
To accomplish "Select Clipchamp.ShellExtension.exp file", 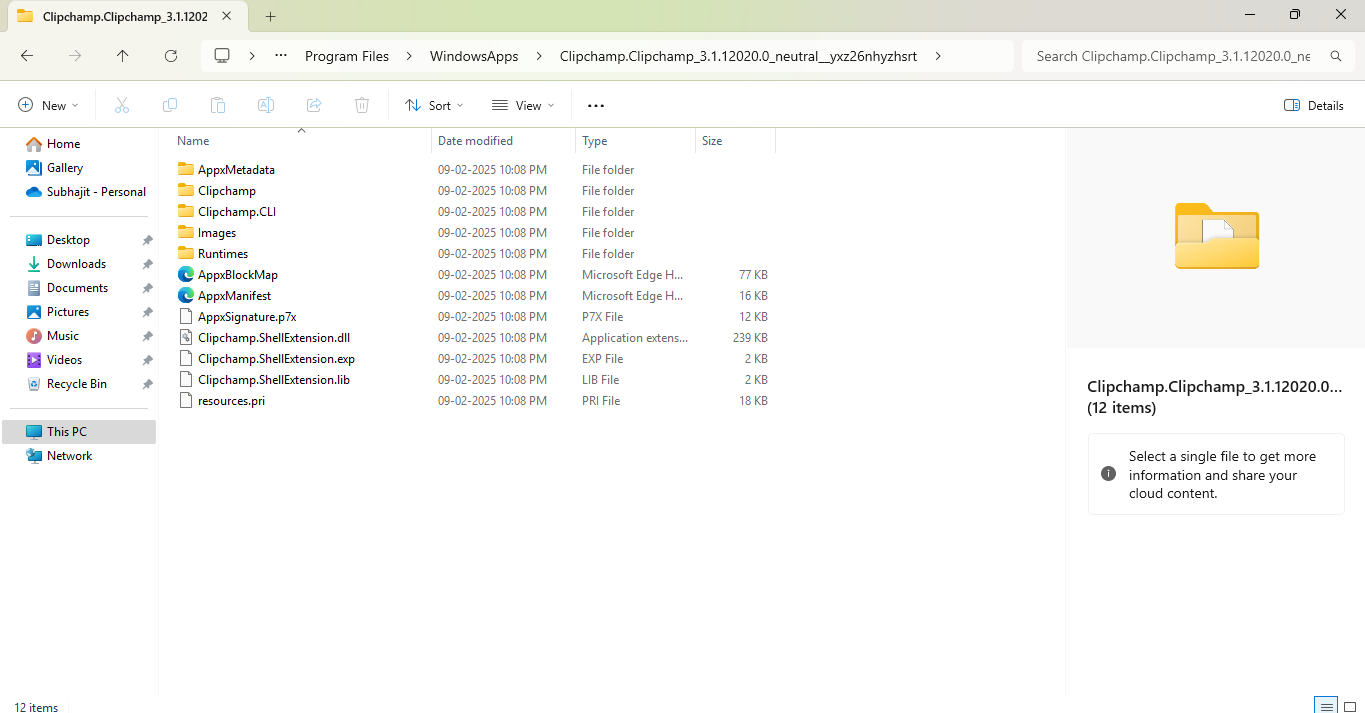I will point(276,359).
